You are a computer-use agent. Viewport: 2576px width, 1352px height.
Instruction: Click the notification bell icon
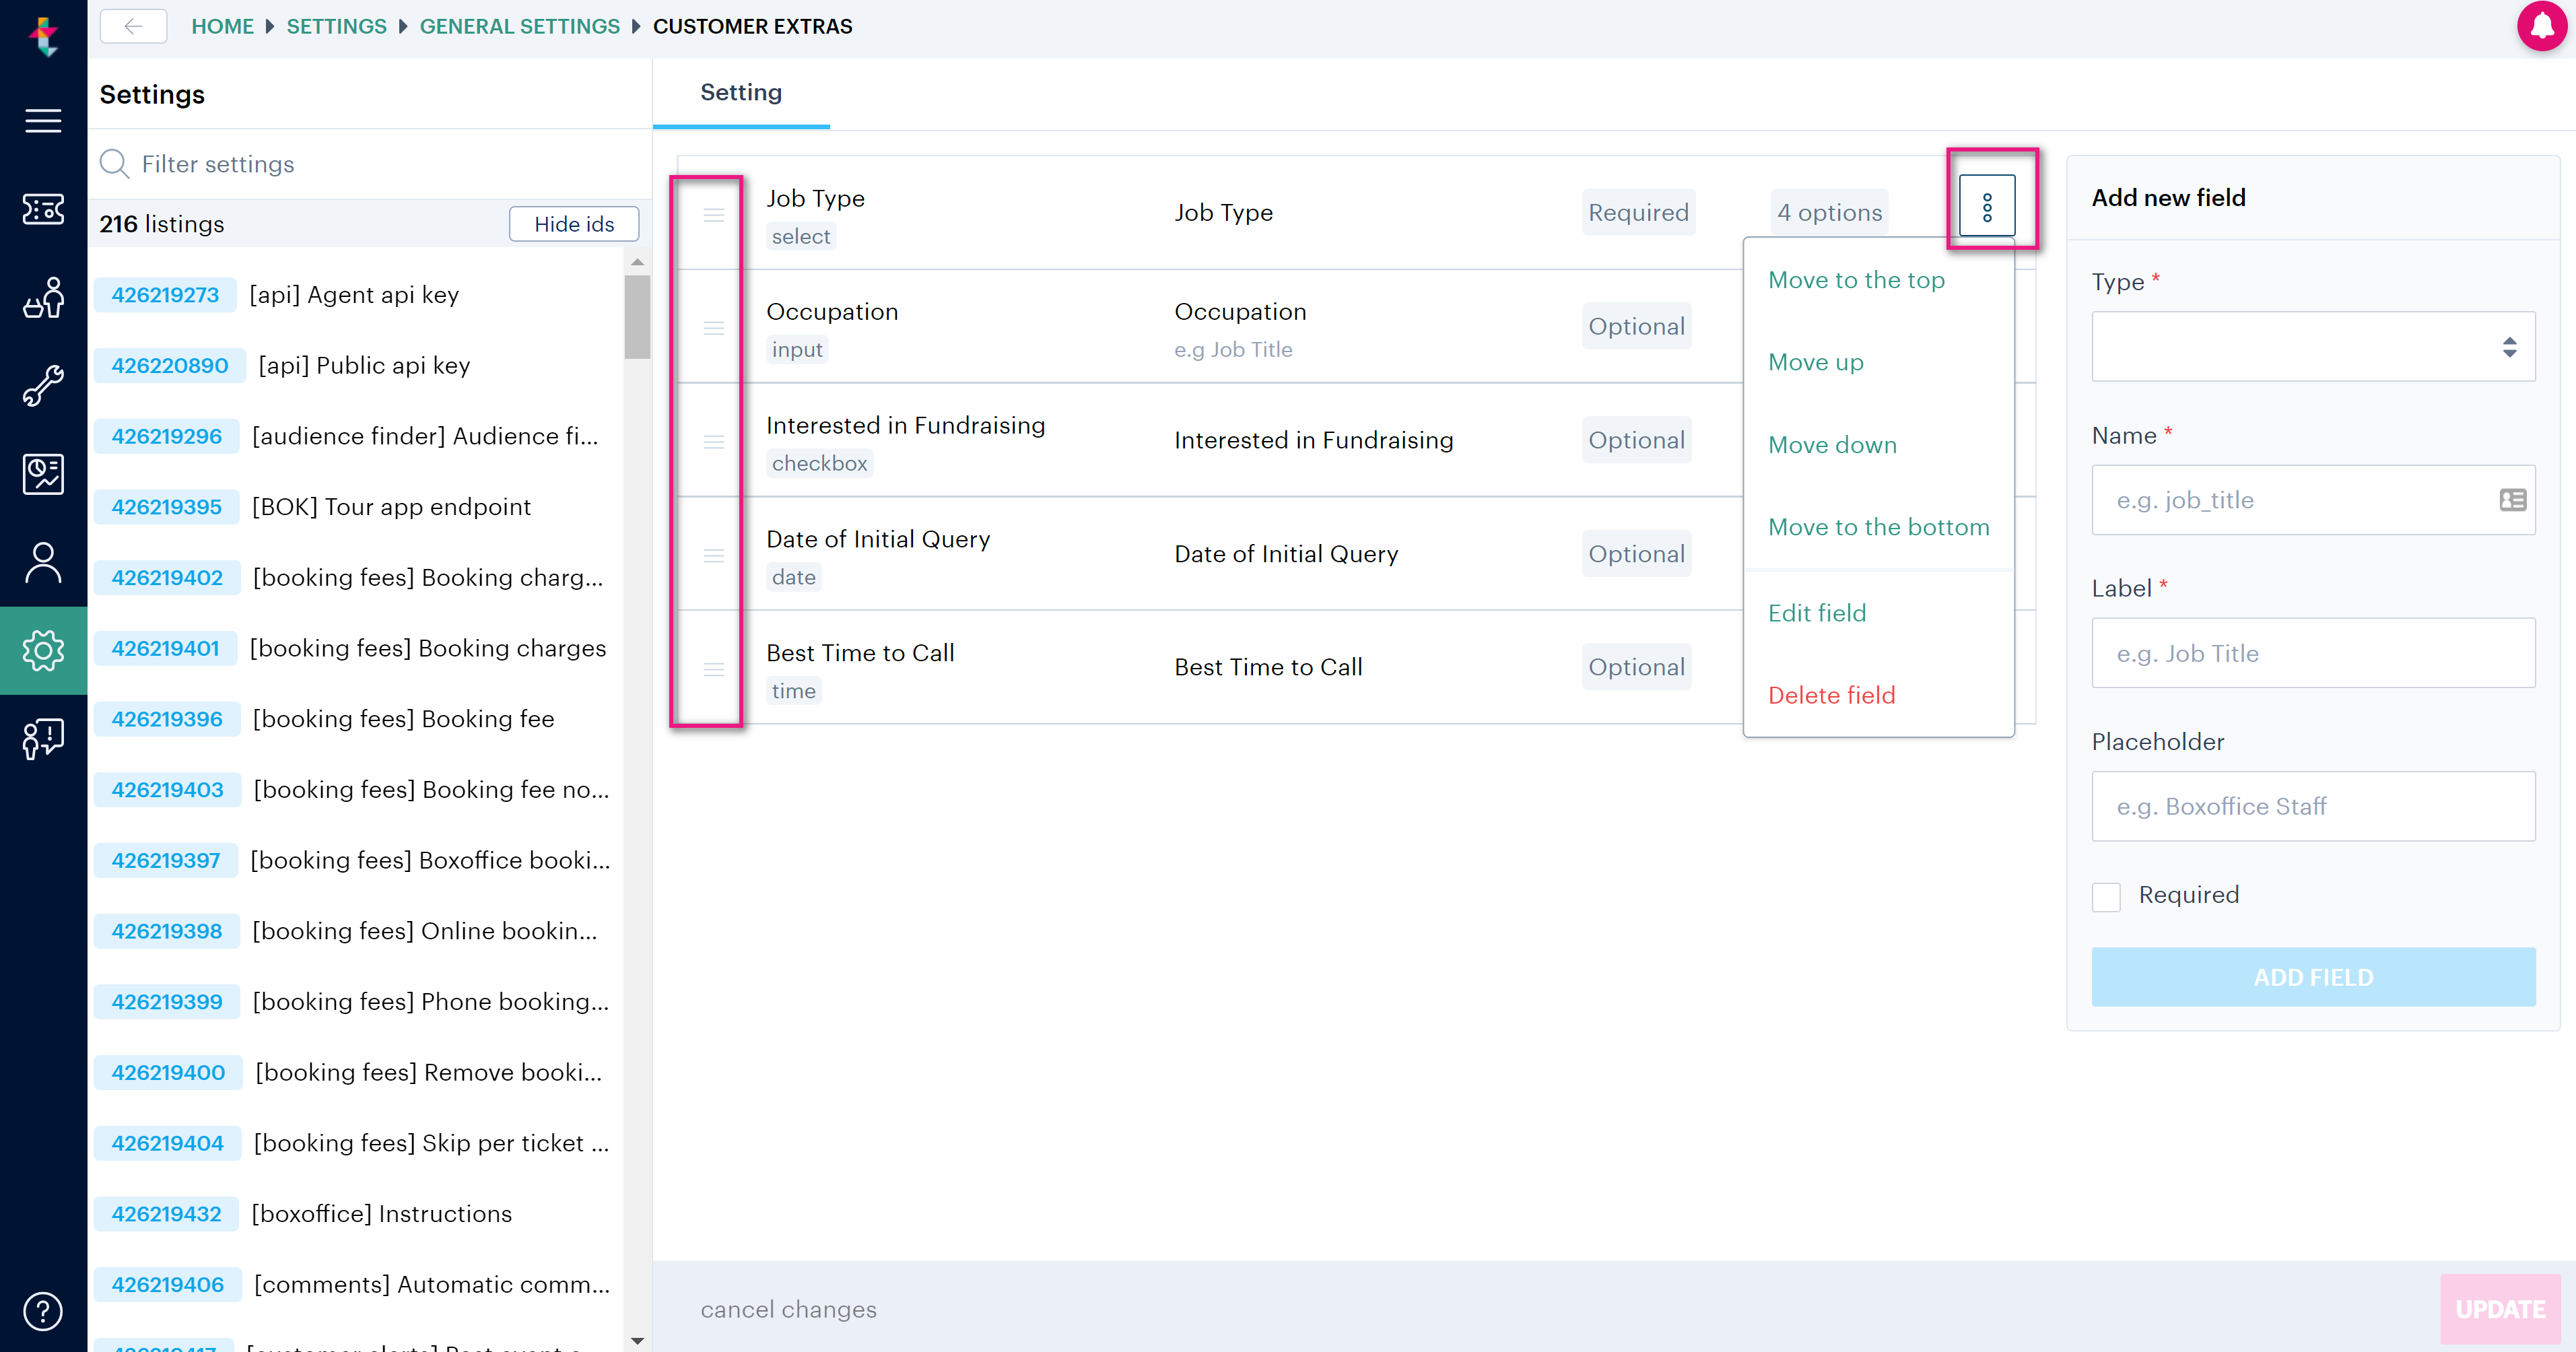point(2541,25)
